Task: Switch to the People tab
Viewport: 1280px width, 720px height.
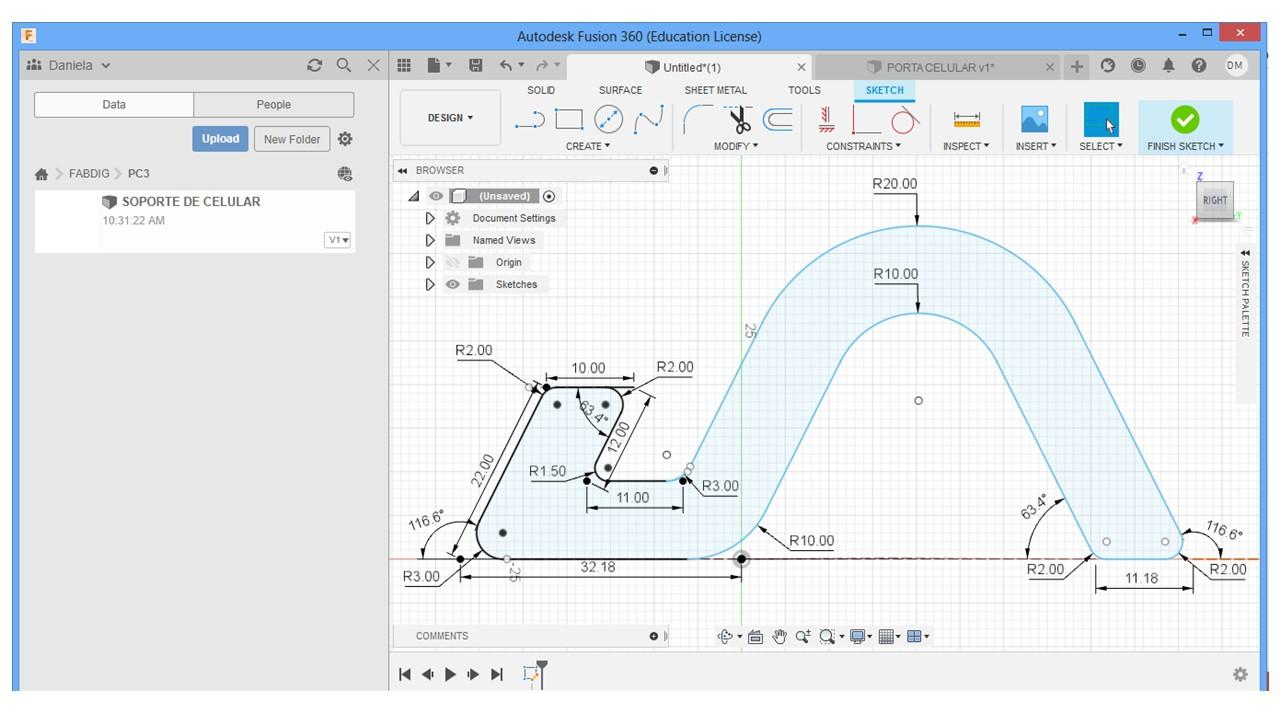Action: (x=273, y=105)
